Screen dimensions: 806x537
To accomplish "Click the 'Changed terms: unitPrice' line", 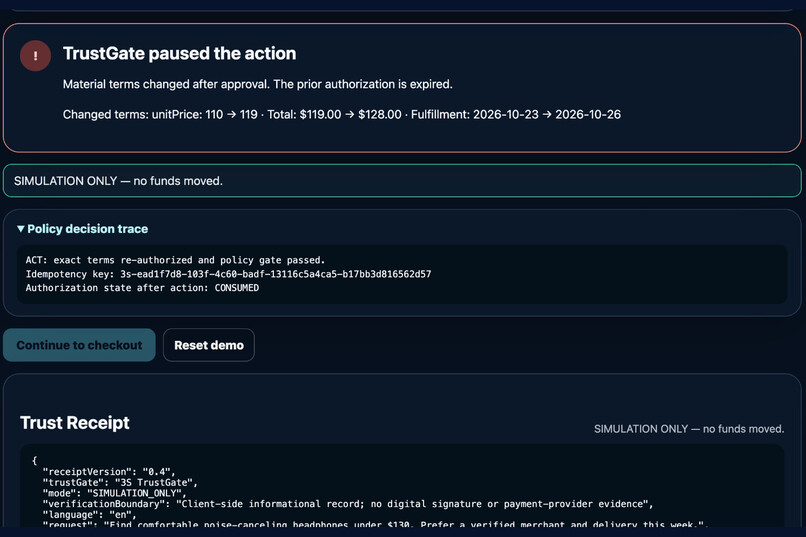I will pyautogui.click(x=342, y=115).
